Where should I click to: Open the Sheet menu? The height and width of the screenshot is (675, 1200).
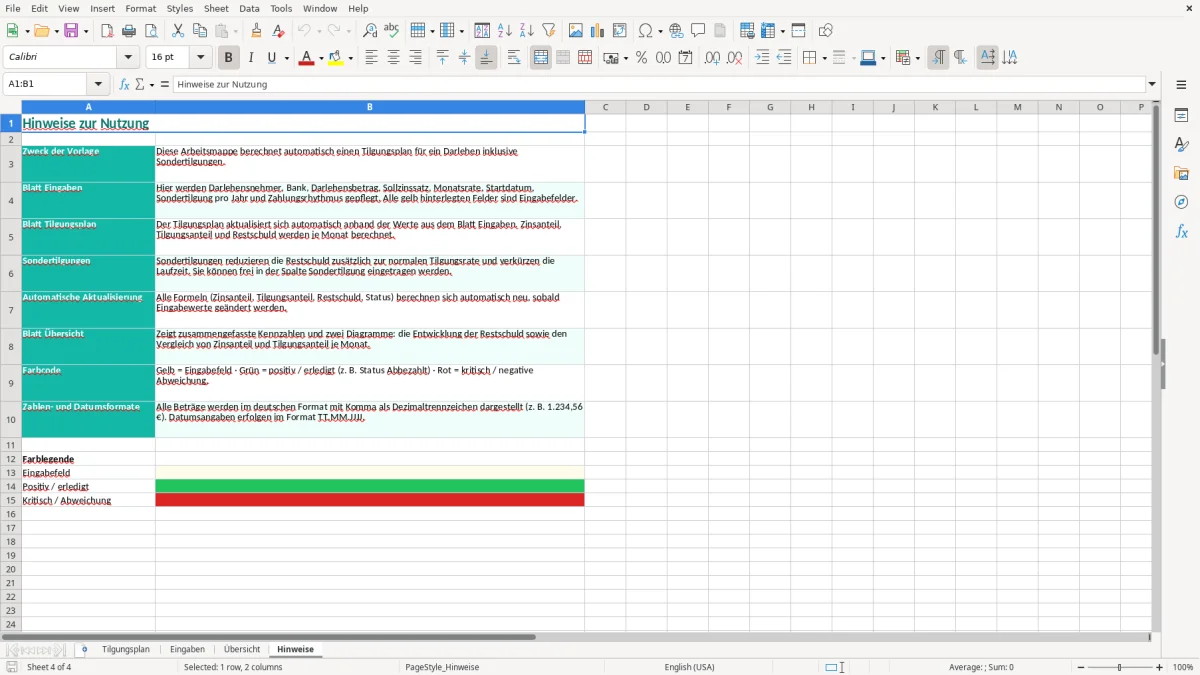pos(216,8)
